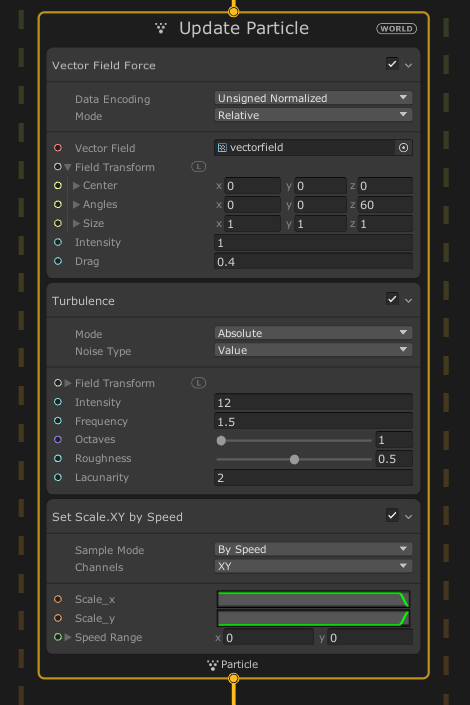Viewport: 470px width, 705px height.
Task: Click the Size input port
Action: (58, 223)
